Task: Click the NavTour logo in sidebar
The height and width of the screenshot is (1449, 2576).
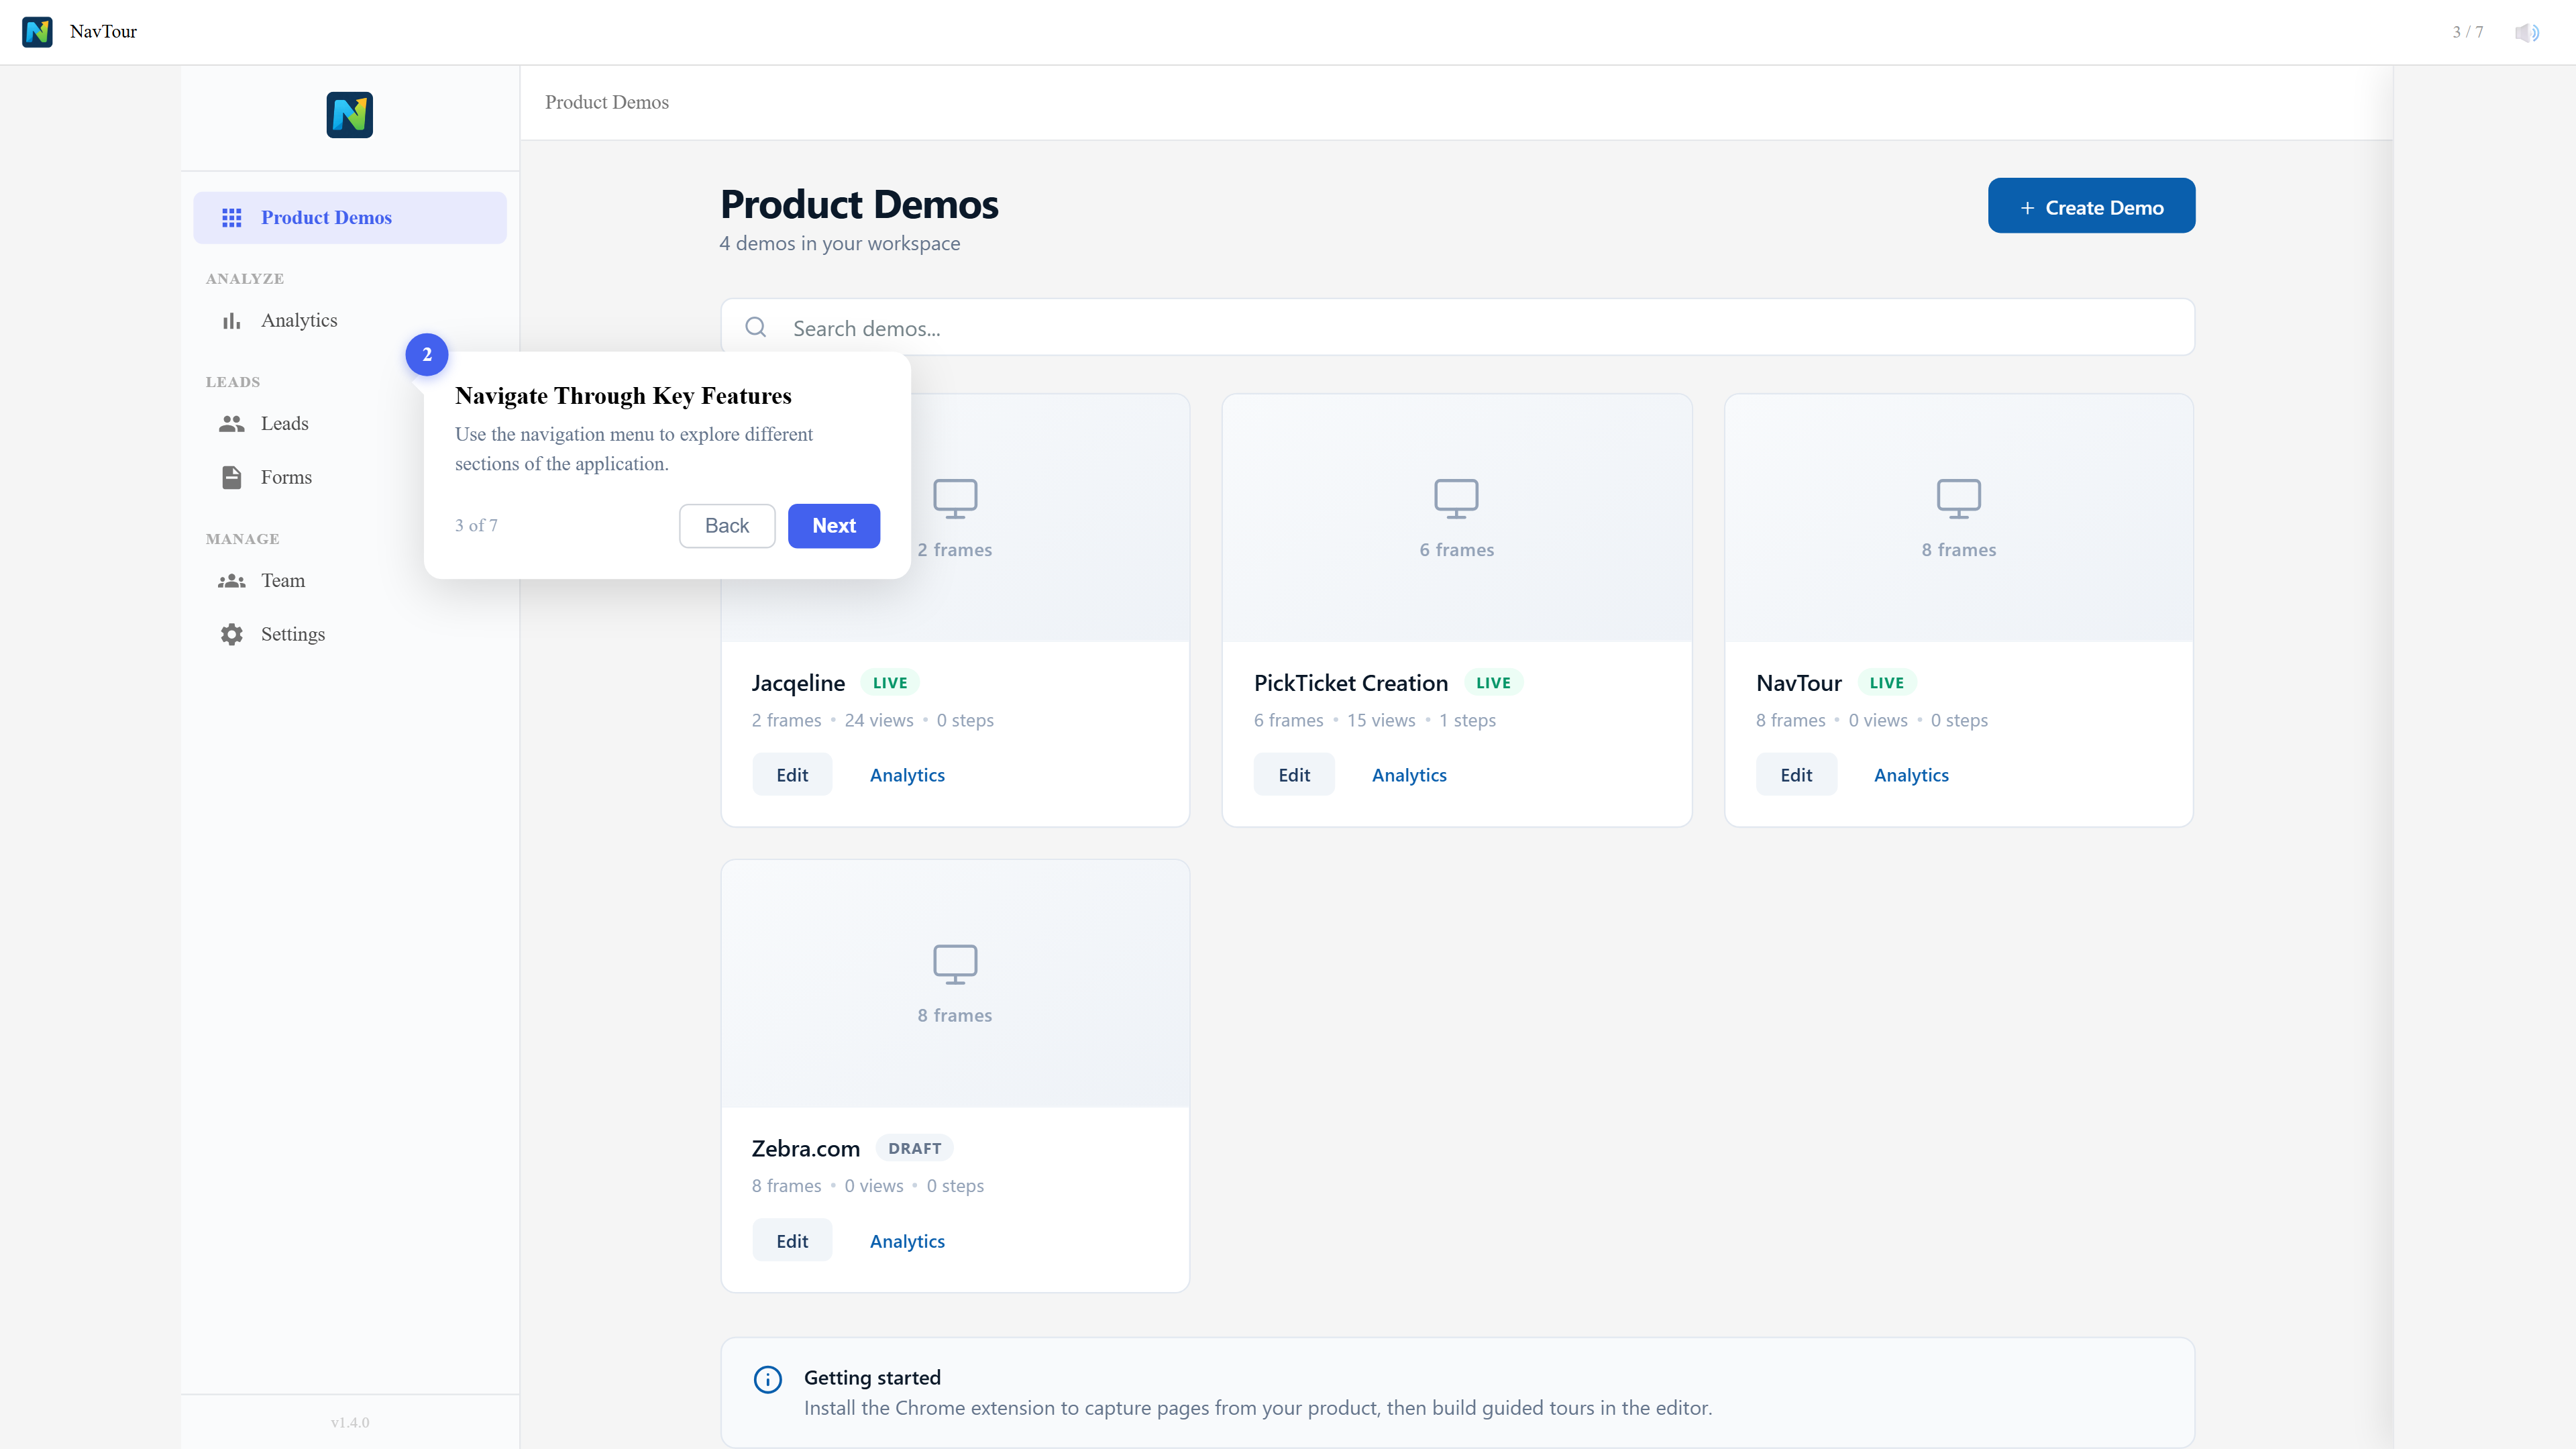Action: pyautogui.click(x=349, y=115)
